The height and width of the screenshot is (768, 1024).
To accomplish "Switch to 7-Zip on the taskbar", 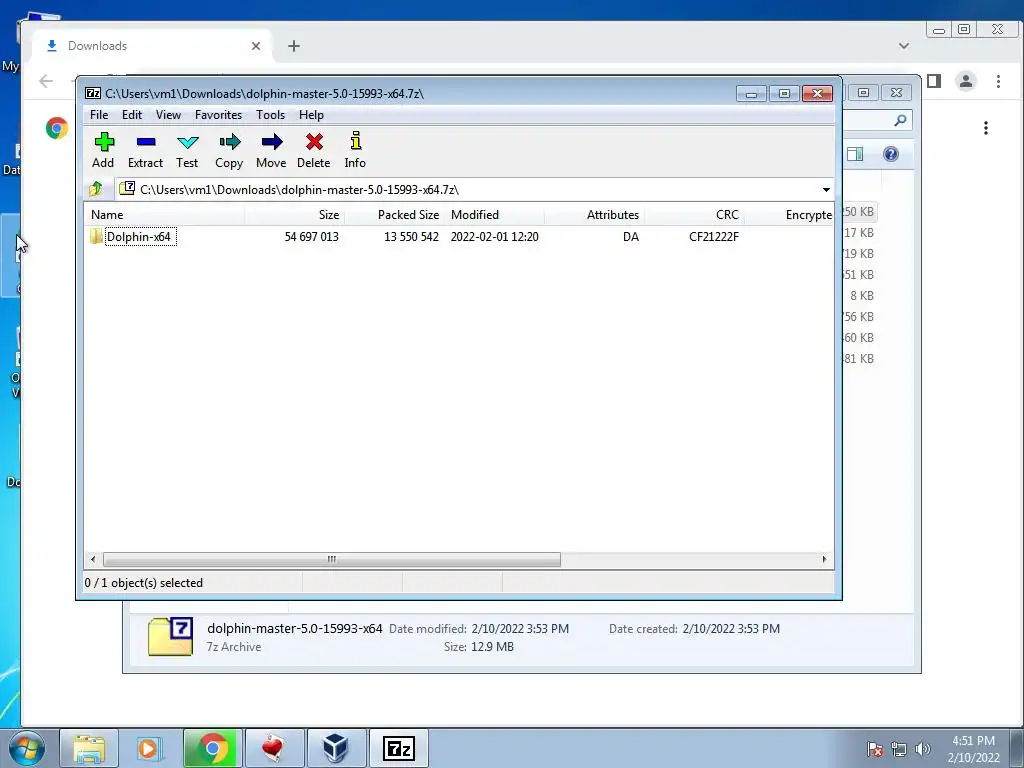I will (x=398, y=748).
